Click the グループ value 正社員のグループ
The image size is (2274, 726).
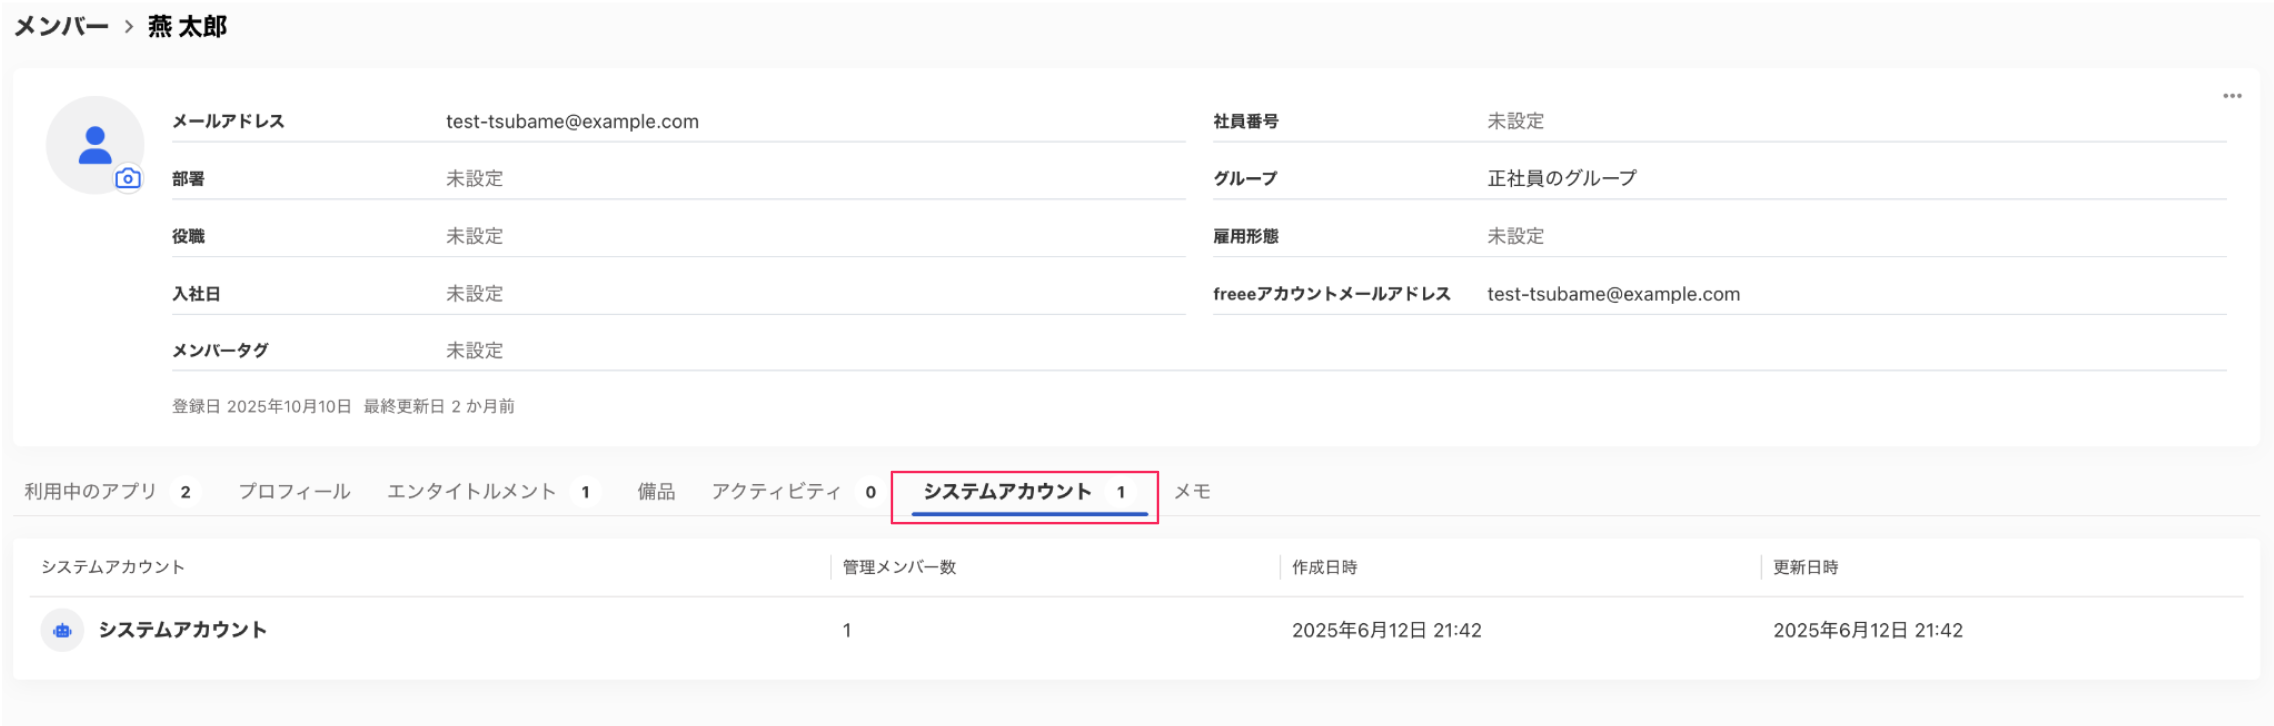[1562, 178]
